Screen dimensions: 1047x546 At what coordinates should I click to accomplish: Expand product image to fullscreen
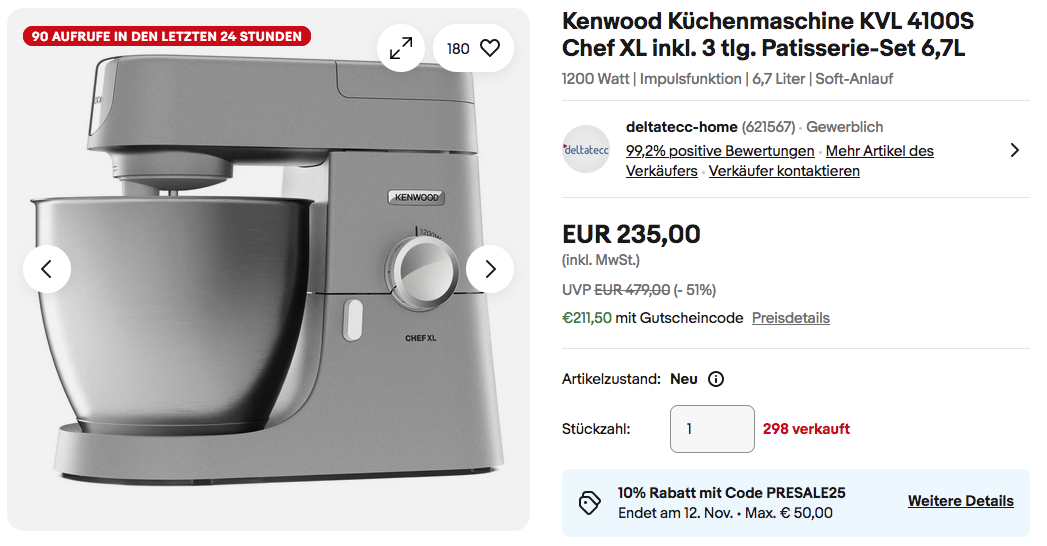[x=400, y=48]
